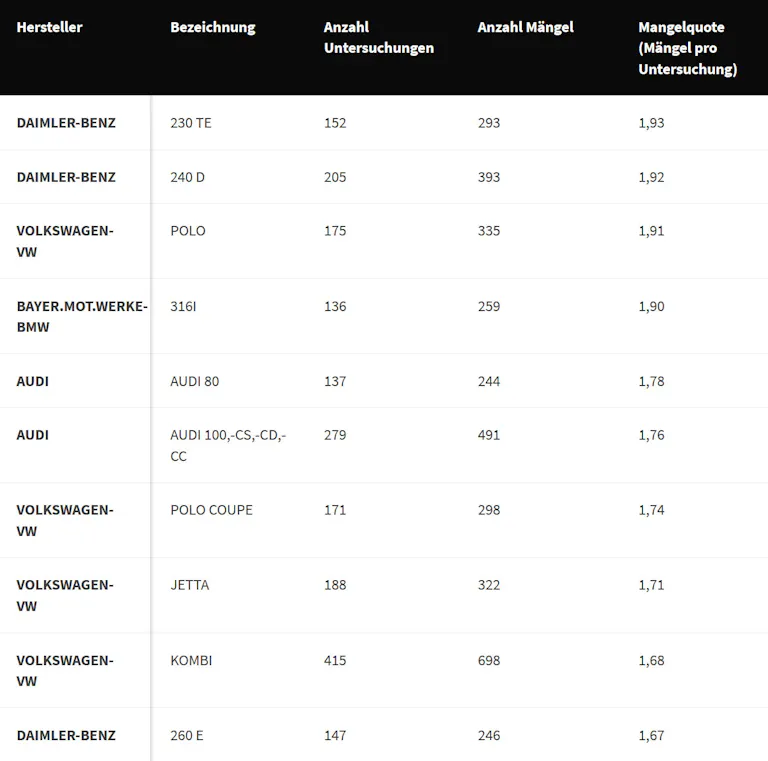Select the Anzahl Untersuchungen column header
Image resolution: width=768 pixels, height=761 pixels.
[x=378, y=37]
